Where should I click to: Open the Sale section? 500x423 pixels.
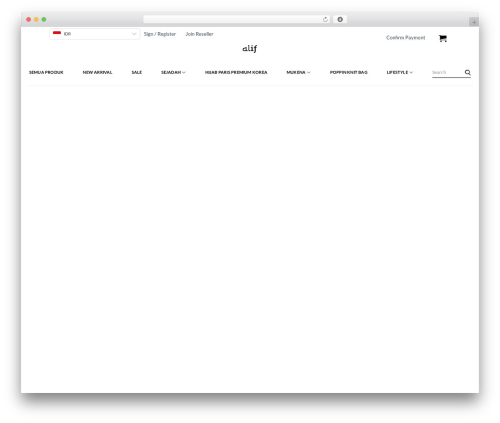(x=137, y=72)
